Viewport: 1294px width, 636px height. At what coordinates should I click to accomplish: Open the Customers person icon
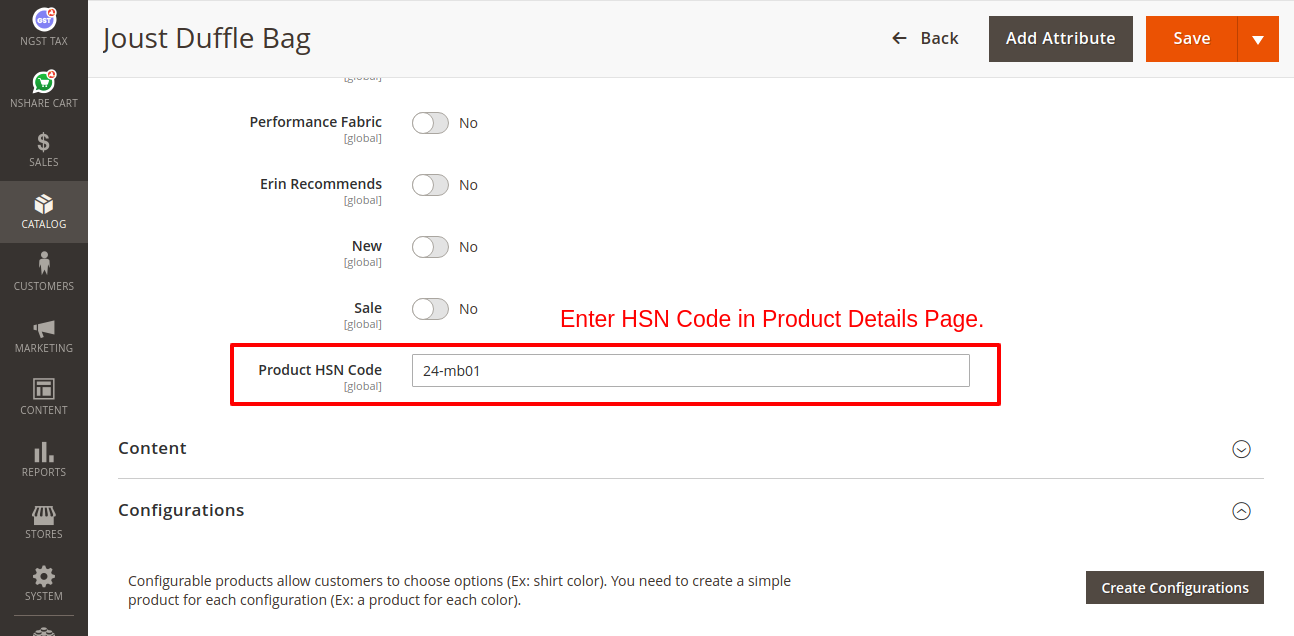[44, 265]
